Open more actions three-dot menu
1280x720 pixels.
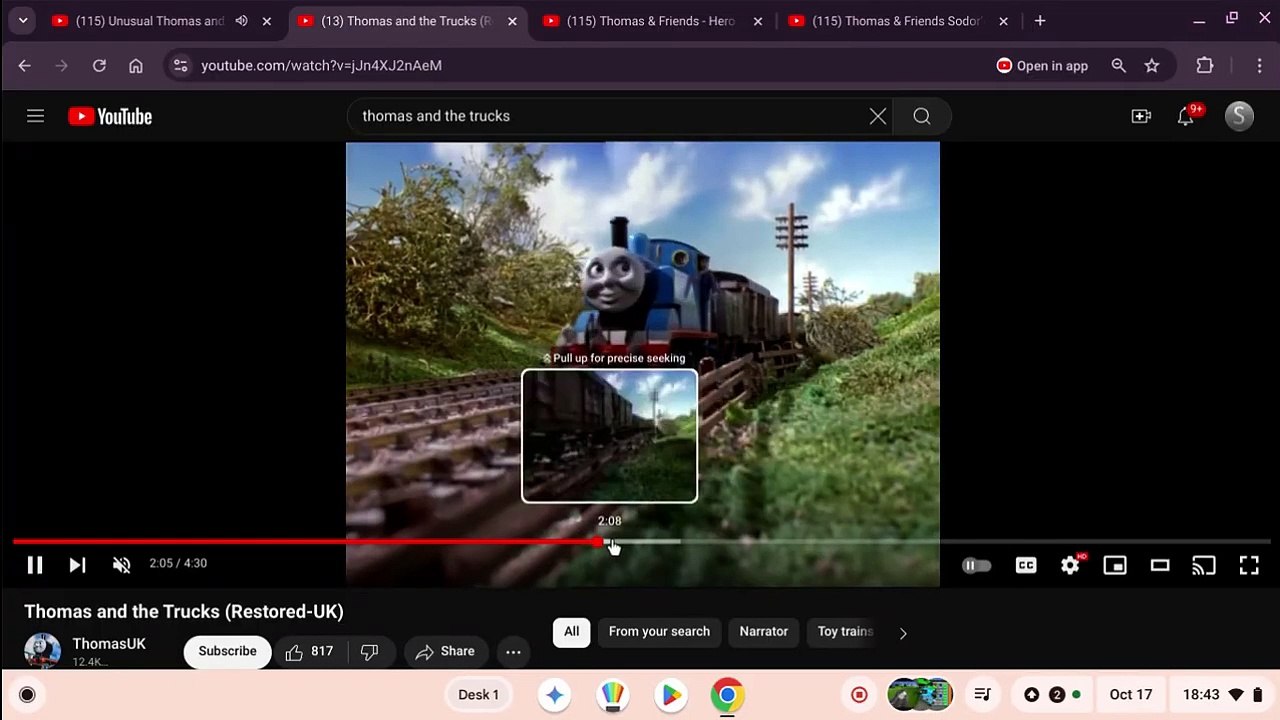click(513, 652)
